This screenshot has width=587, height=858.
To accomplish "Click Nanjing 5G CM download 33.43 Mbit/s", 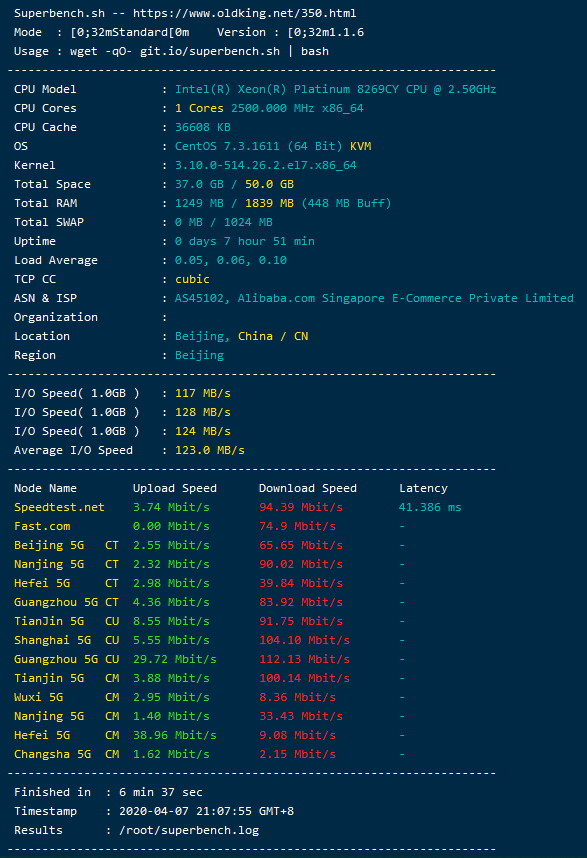I will (x=301, y=716).
